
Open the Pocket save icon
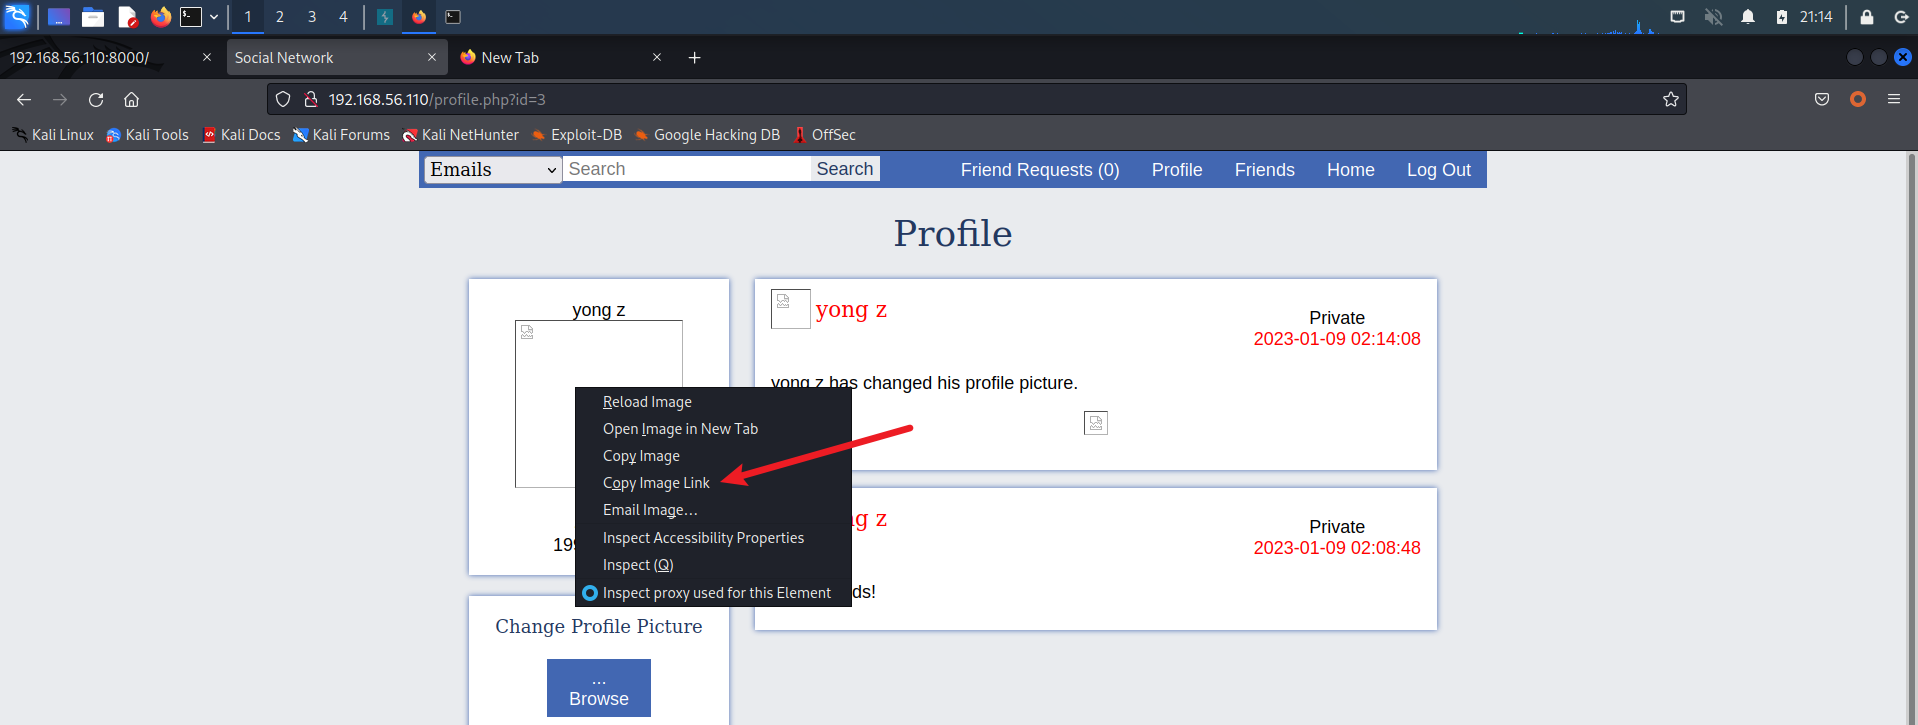tap(1822, 99)
